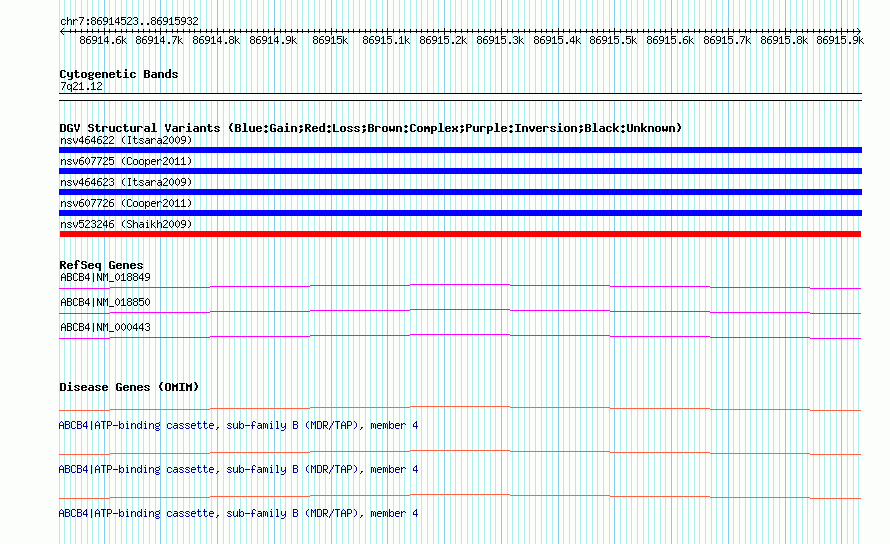Click the chr7:86914523..86915932 coordinate label

129,22
